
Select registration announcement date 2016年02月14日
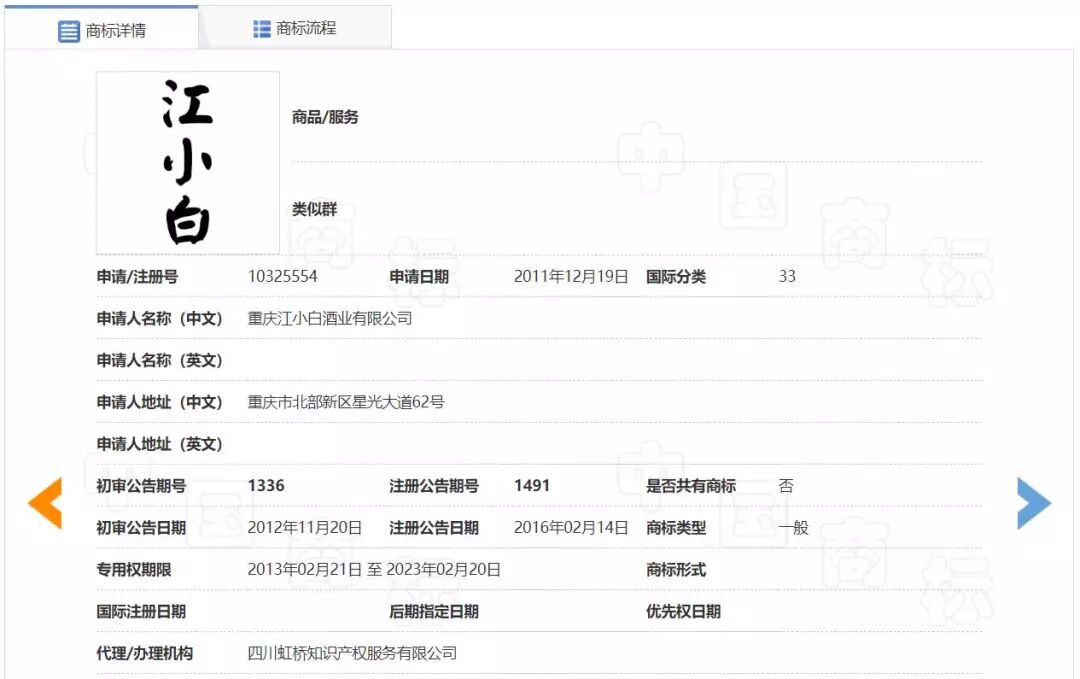pos(571,527)
